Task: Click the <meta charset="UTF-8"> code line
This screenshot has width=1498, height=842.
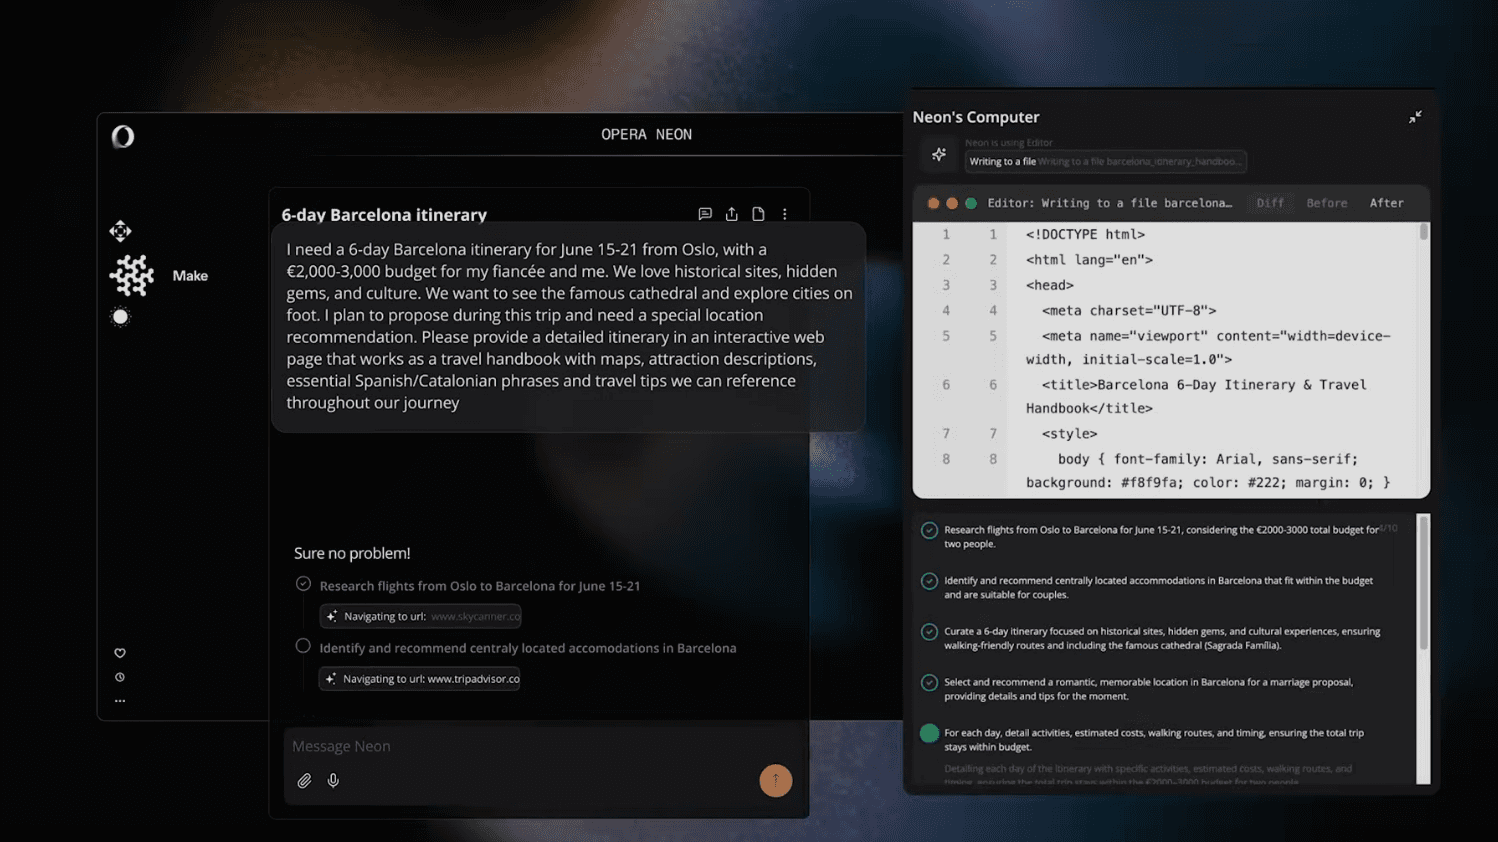Action: pos(1129,310)
